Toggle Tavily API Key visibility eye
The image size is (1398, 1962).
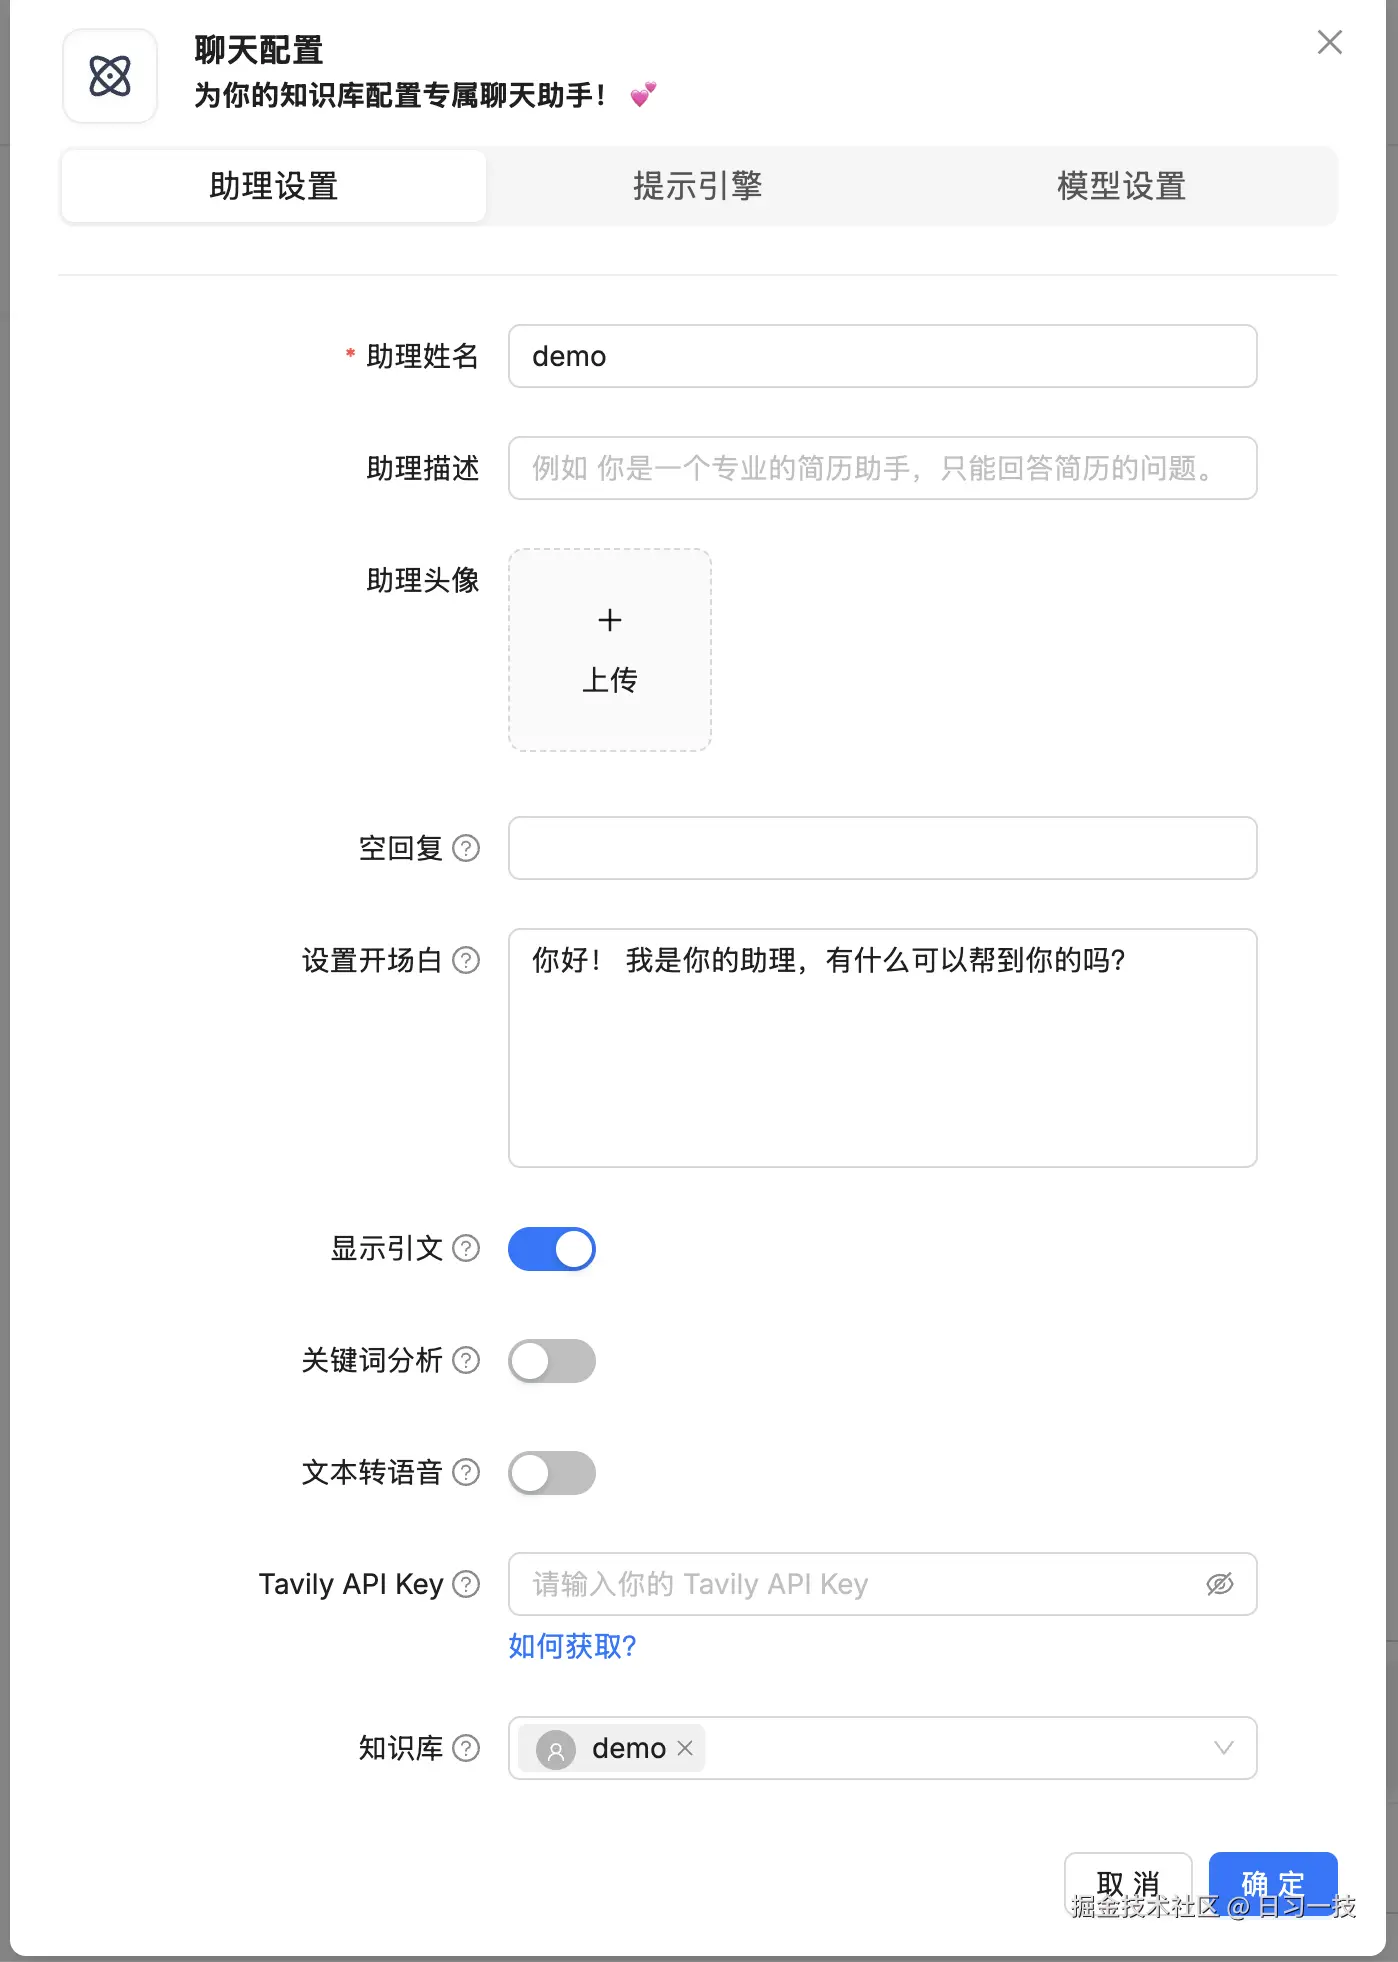click(x=1220, y=1584)
